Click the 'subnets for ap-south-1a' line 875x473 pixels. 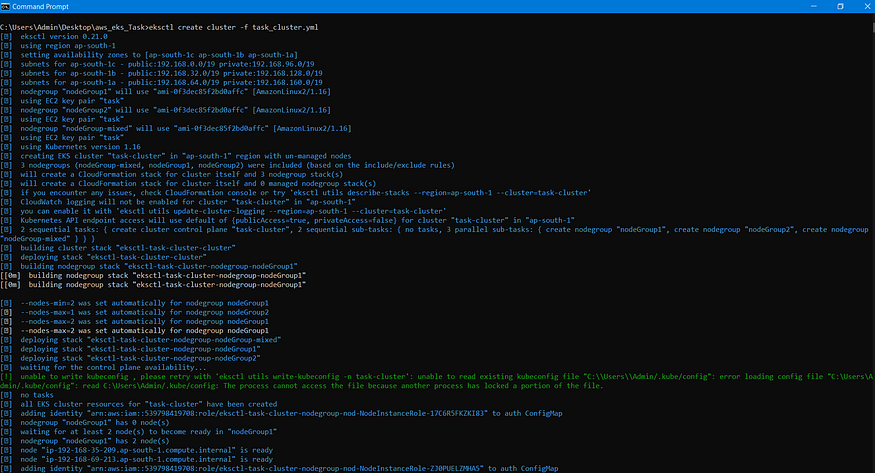tap(171, 83)
